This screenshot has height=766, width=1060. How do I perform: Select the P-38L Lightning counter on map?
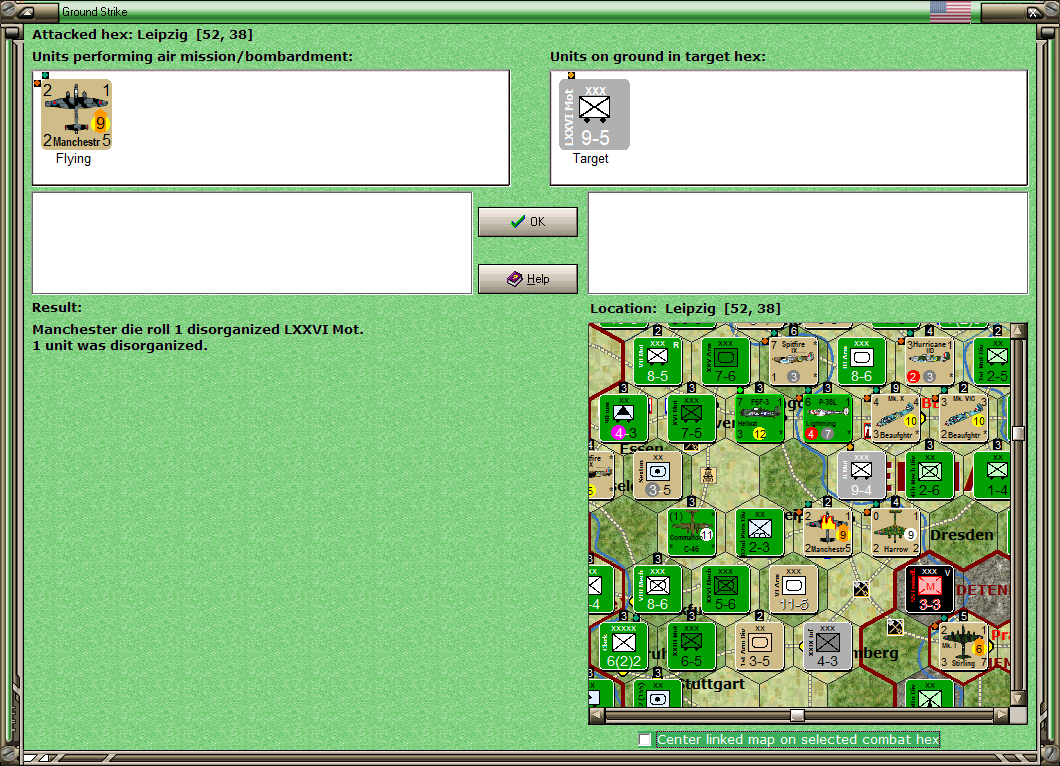pos(827,418)
